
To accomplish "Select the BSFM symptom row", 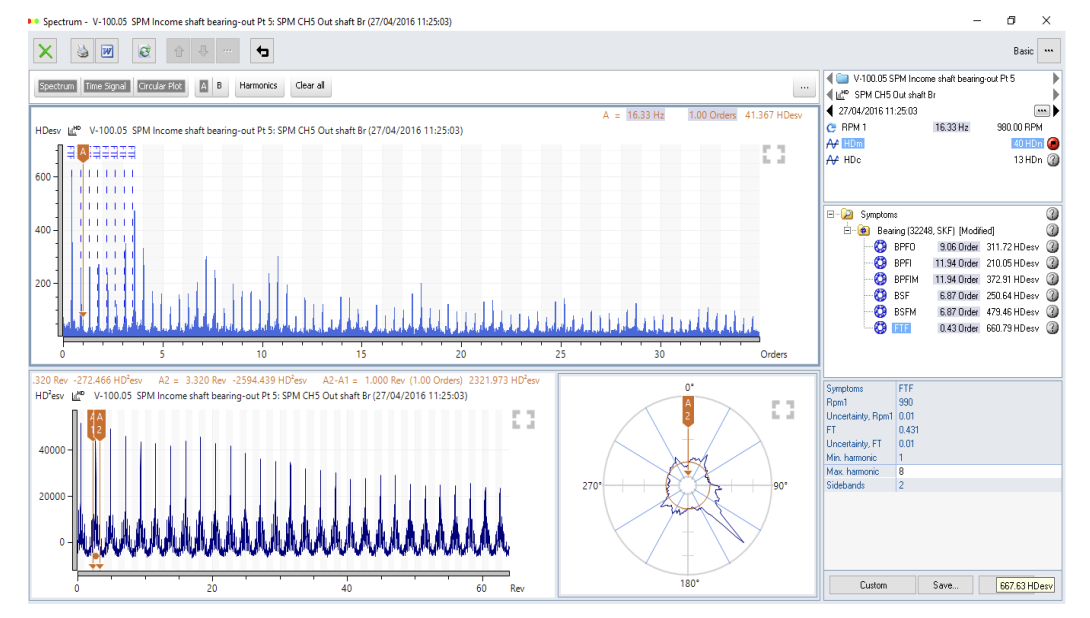I will point(906,312).
